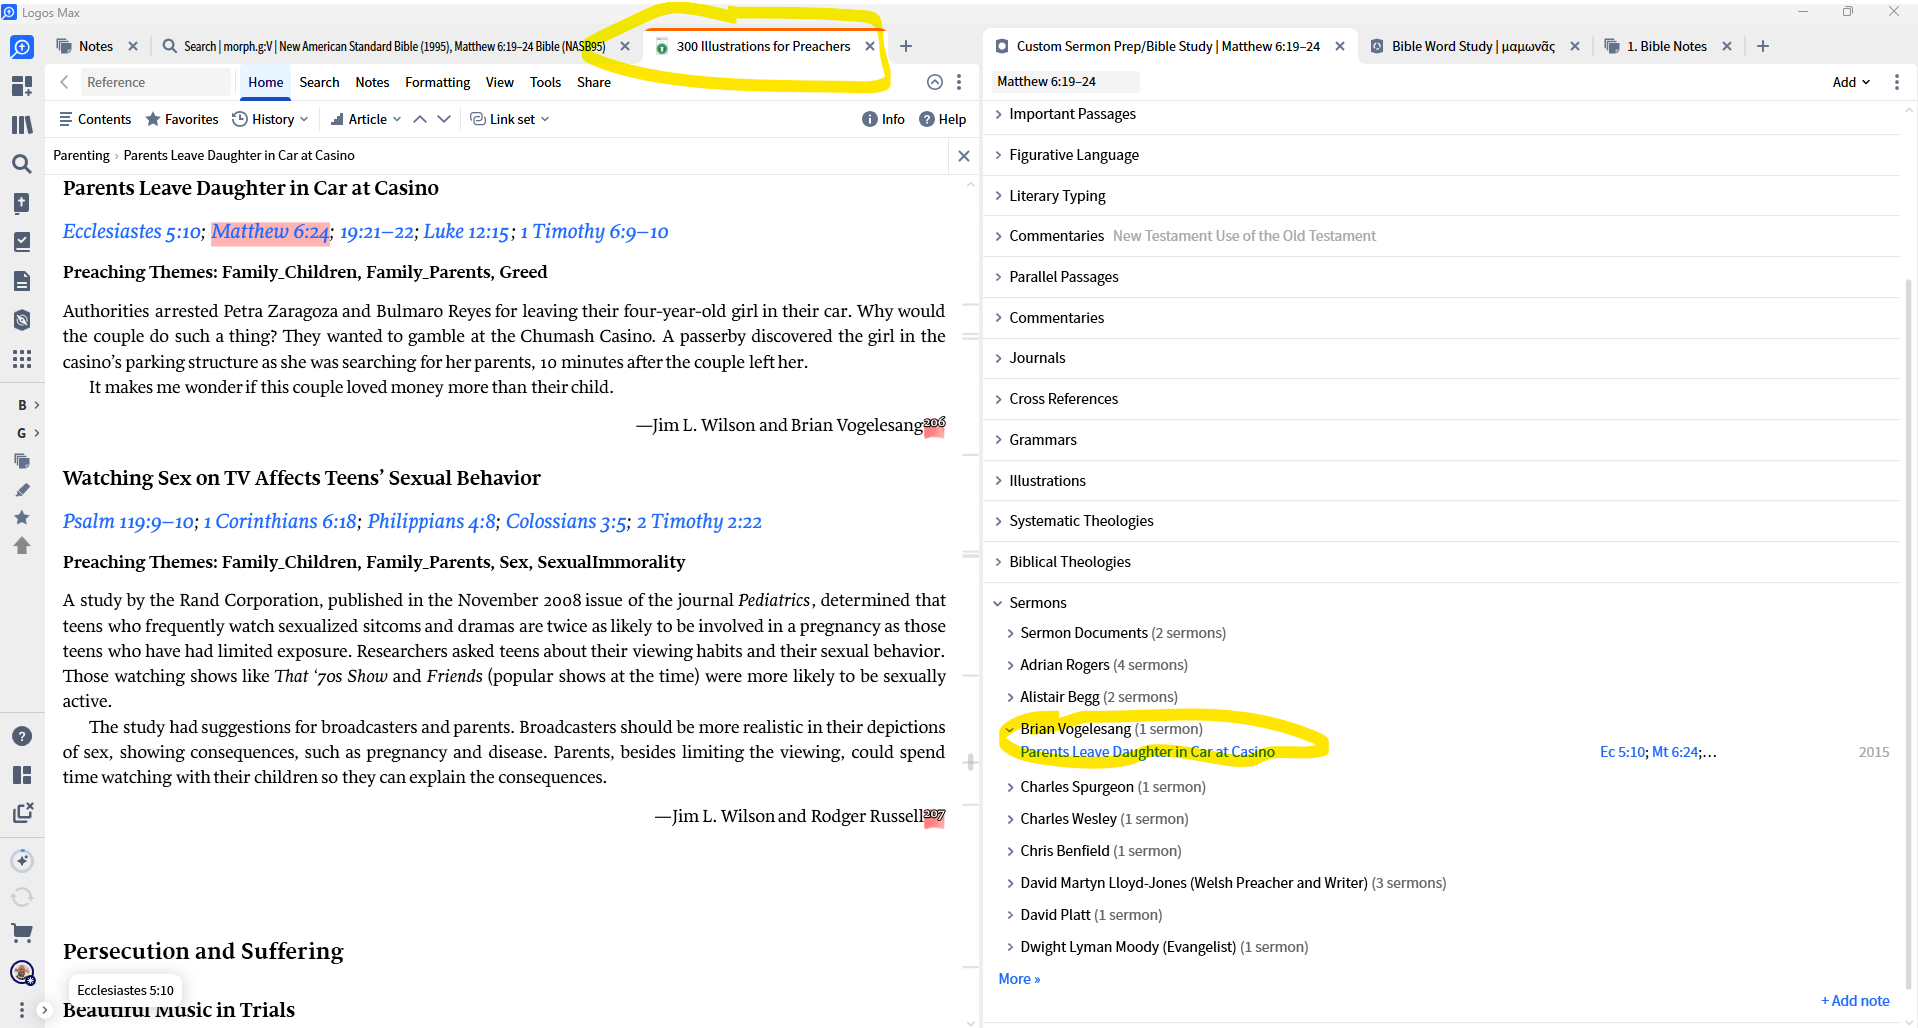The image size is (1918, 1028).
Task: Open the Philippians 4:8 reference link
Action: [x=431, y=522]
